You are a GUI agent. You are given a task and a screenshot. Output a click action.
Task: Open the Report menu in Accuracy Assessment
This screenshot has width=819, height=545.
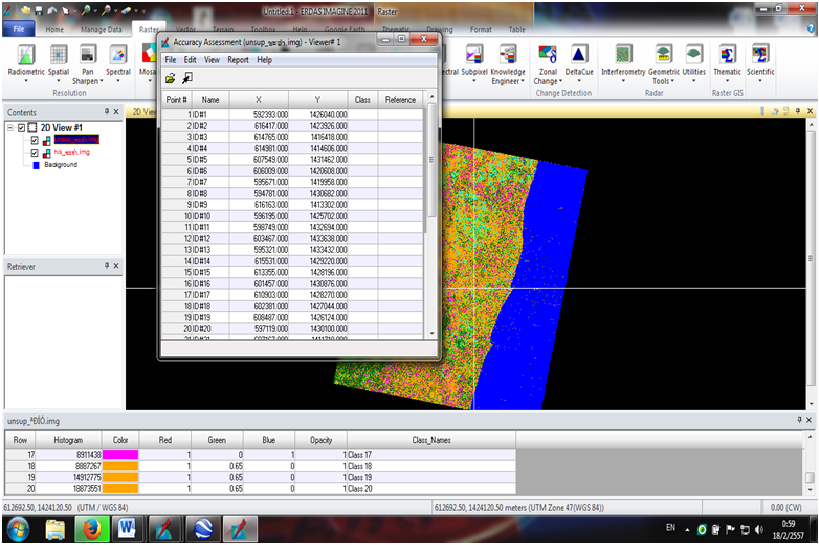point(238,60)
